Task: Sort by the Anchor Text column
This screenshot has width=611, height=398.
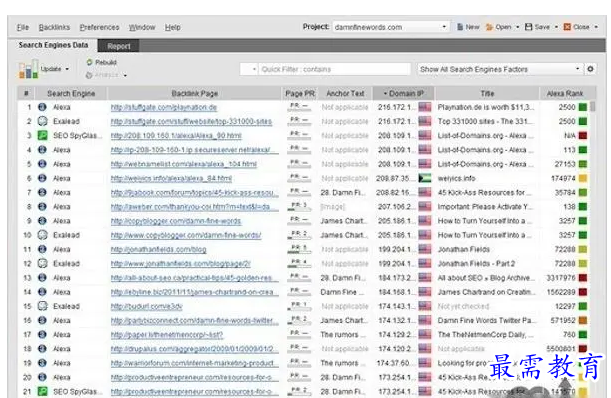Action: click(x=345, y=94)
